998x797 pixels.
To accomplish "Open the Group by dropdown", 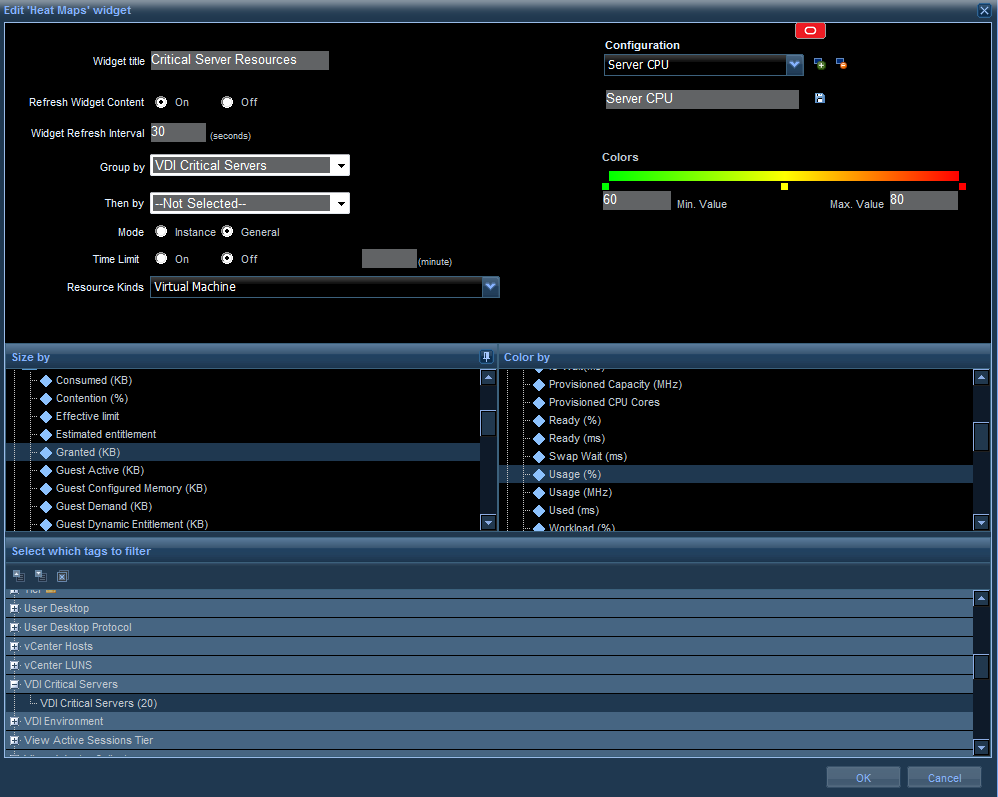I will pyautogui.click(x=340, y=166).
